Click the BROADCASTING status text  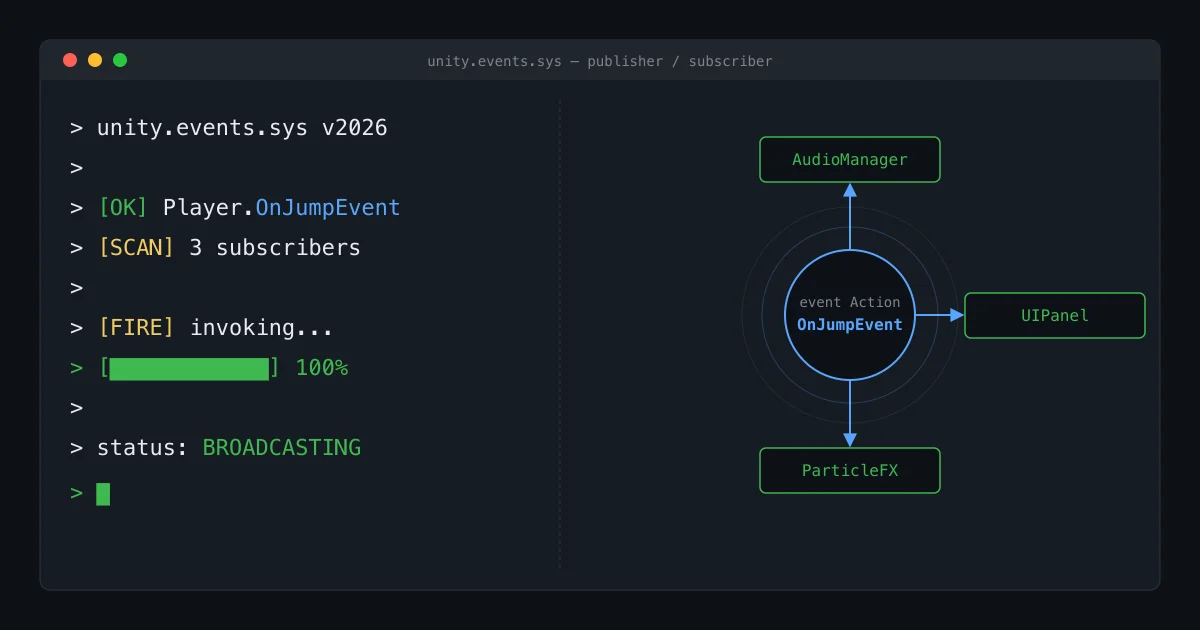click(x=281, y=448)
